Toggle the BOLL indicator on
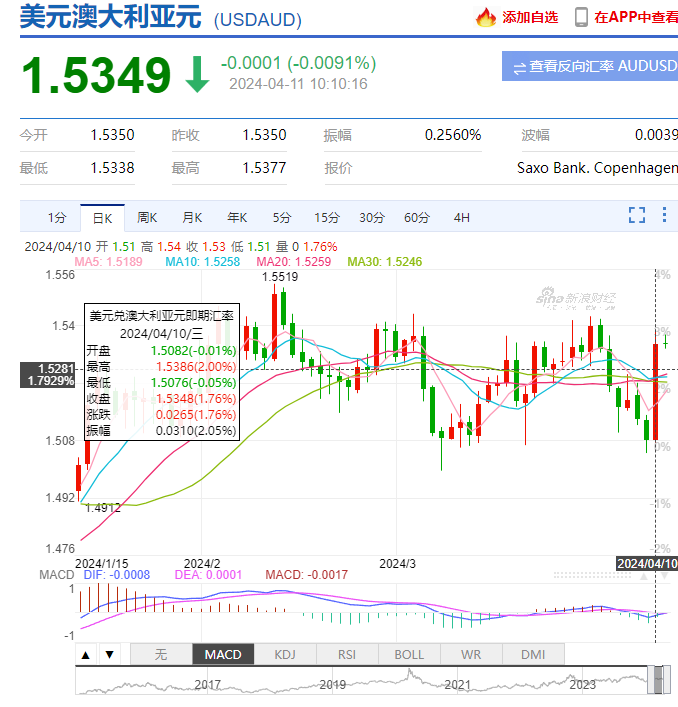The height and width of the screenshot is (707, 678). (x=409, y=655)
